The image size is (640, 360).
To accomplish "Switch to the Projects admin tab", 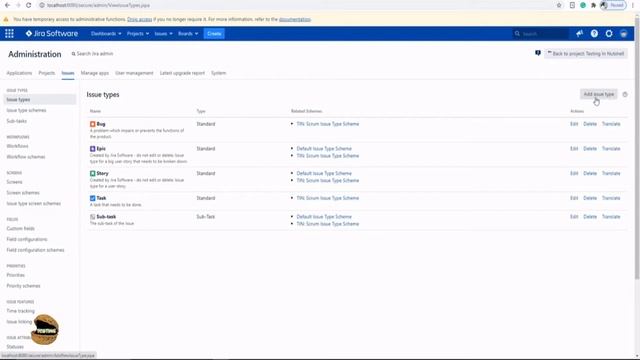I will [47, 73].
